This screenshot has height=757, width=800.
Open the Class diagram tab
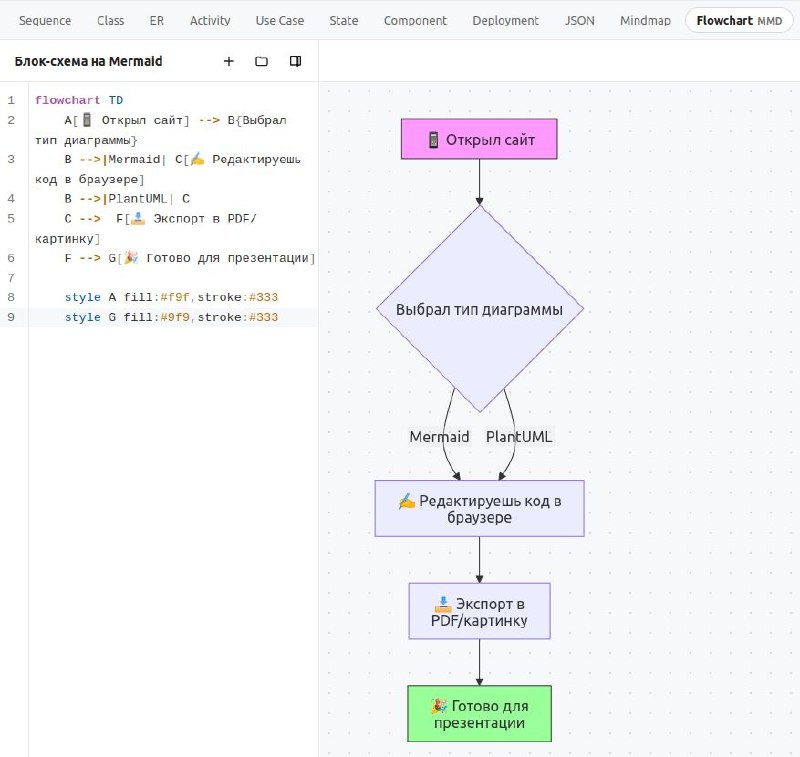[x=111, y=20]
